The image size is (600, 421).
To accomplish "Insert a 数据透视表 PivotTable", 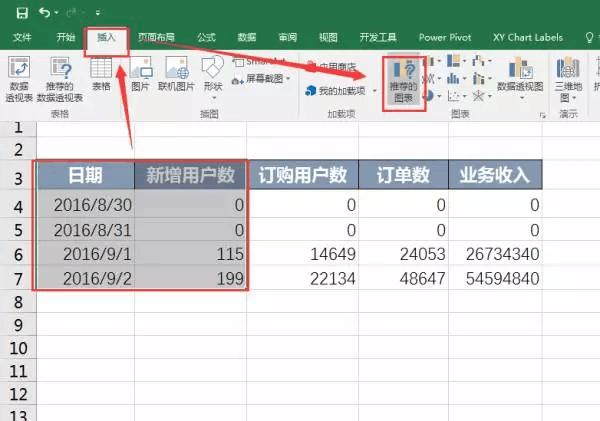I will 19,79.
